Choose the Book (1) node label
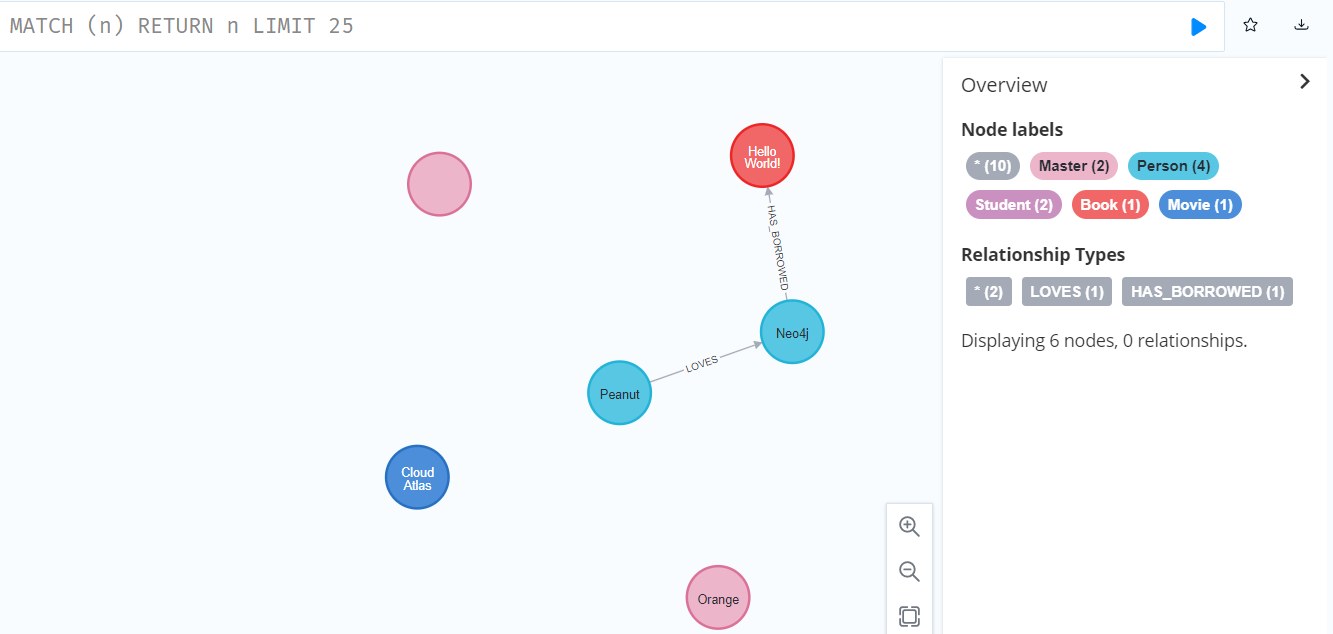The image size is (1333, 634). pos(1109,205)
